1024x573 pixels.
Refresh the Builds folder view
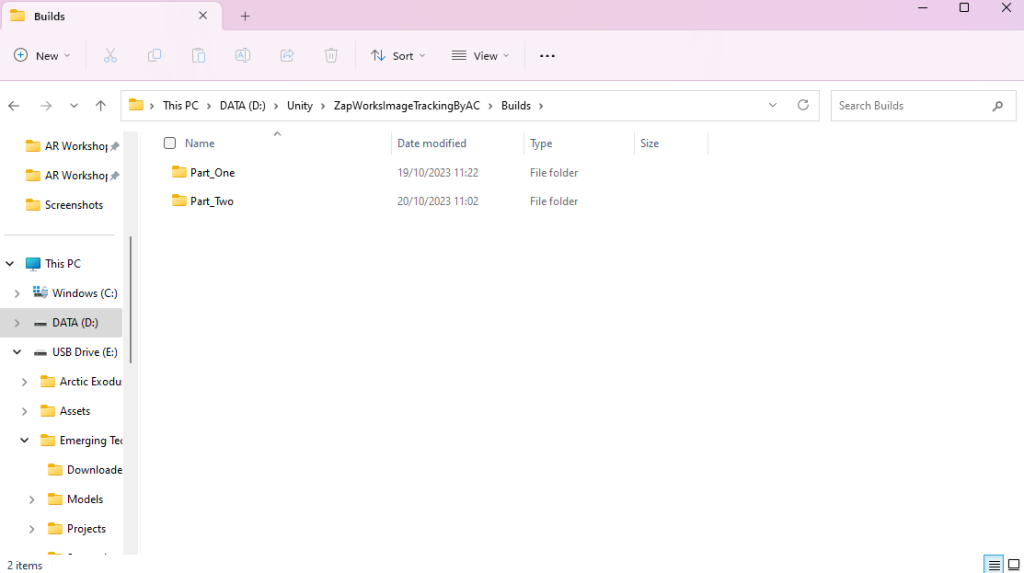802,105
